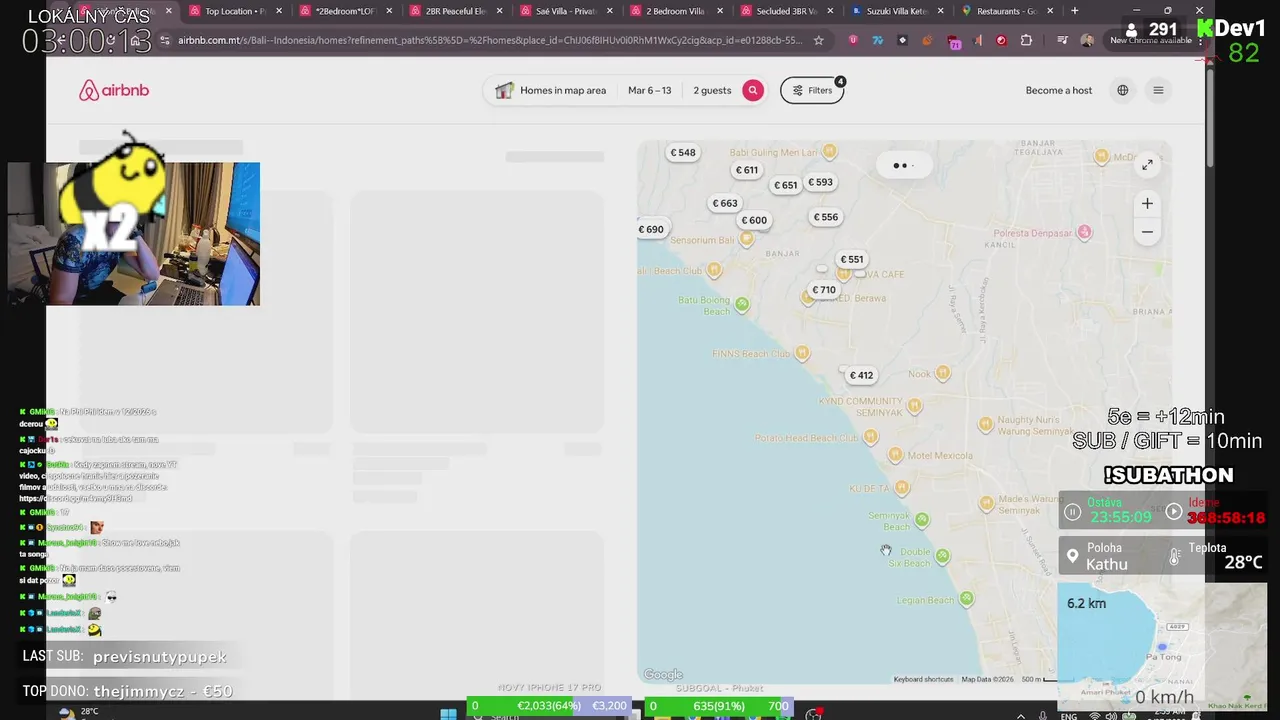Click the Batu Bolong Beach pin
1280x720 pixels.
[742, 303]
